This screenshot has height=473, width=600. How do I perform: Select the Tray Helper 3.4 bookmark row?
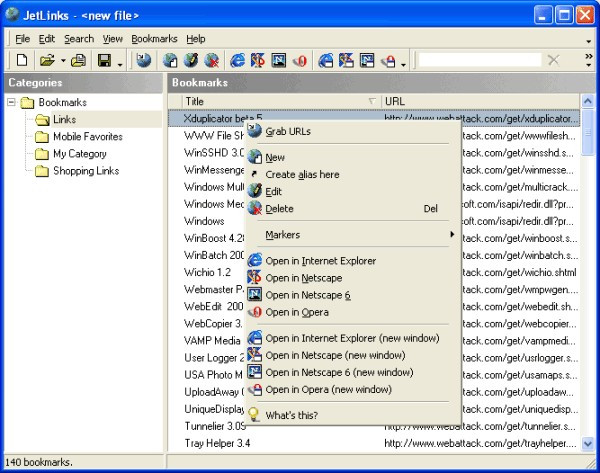click(x=374, y=443)
